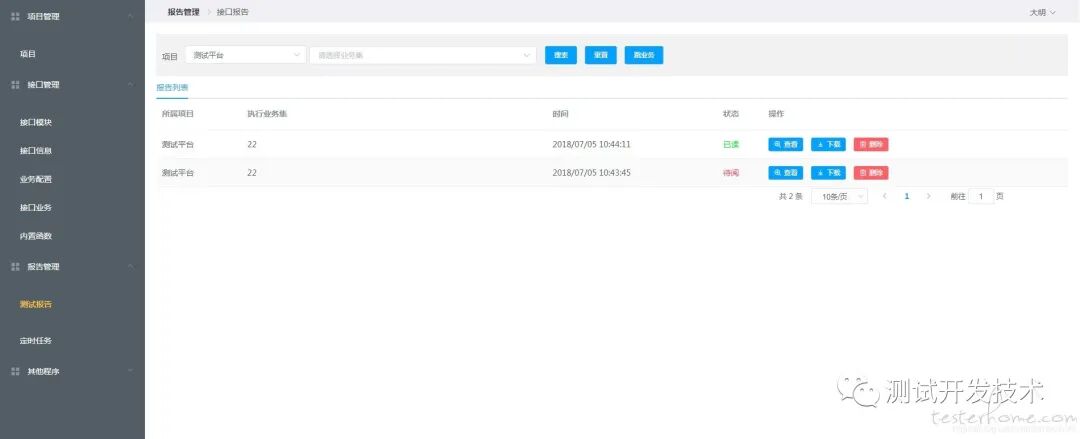
Task: Click 查看 for the 10:43:45 report
Action: click(786, 173)
